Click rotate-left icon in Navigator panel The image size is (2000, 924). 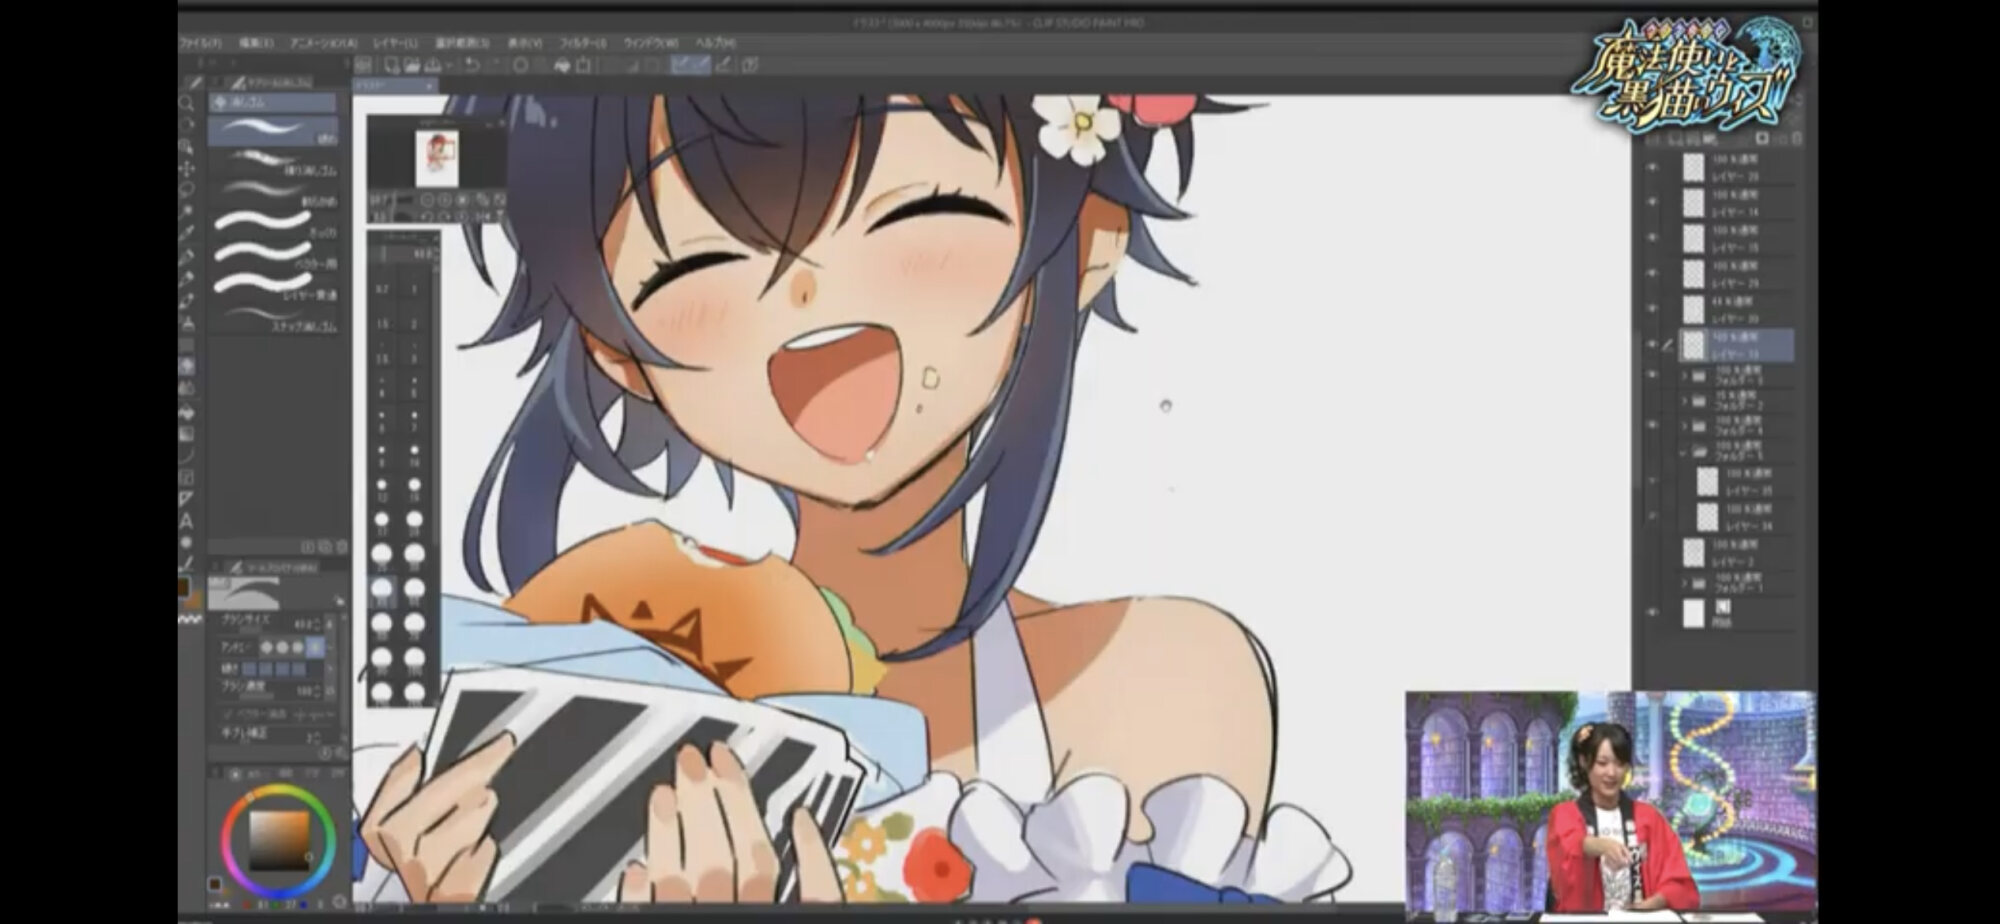(427, 215)
